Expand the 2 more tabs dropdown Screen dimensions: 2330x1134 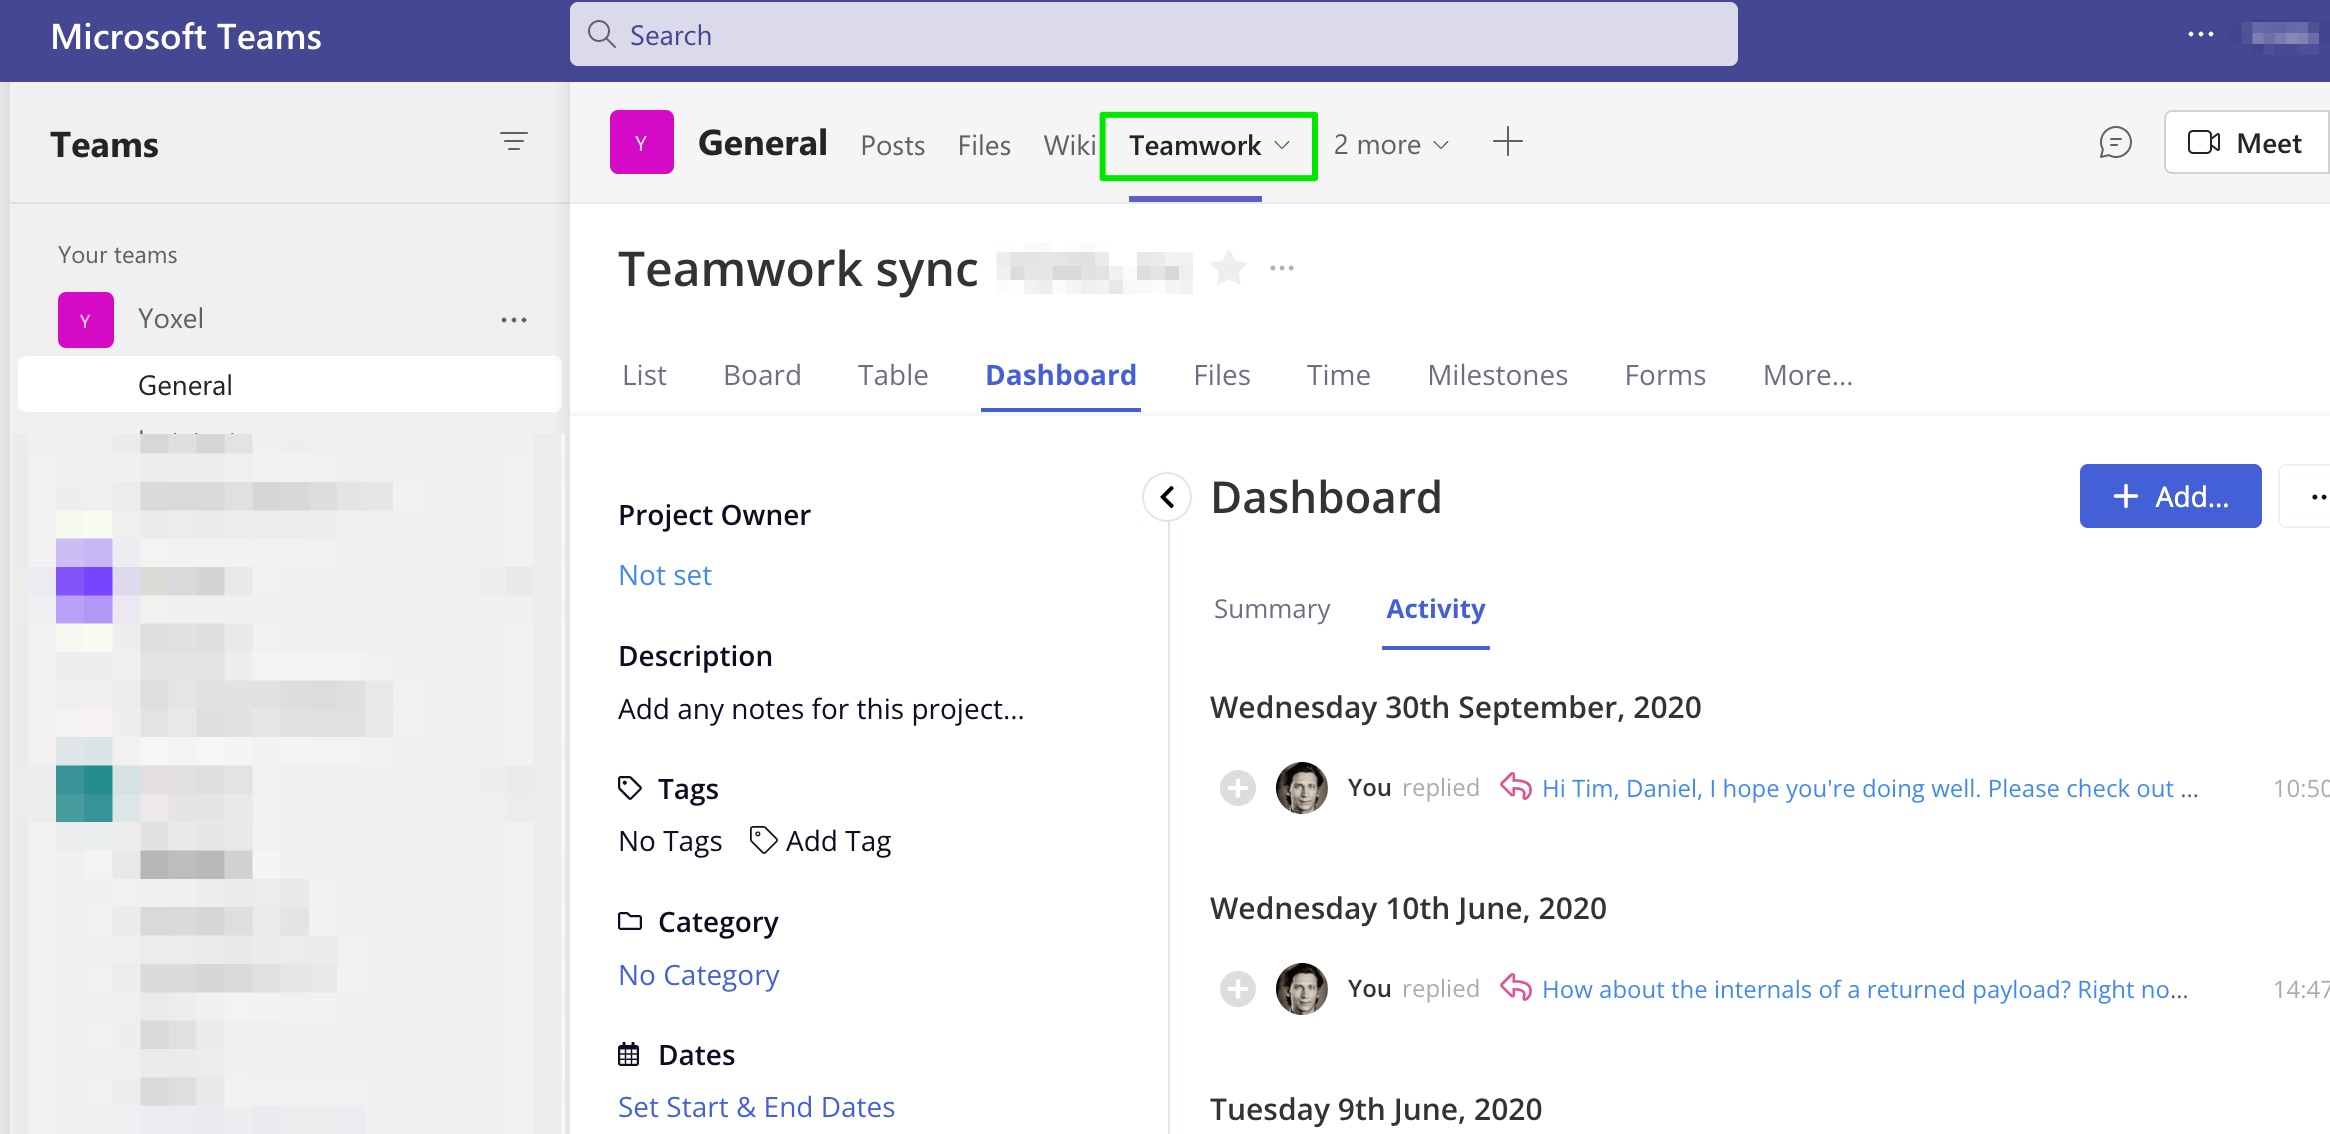(1441, 145)
